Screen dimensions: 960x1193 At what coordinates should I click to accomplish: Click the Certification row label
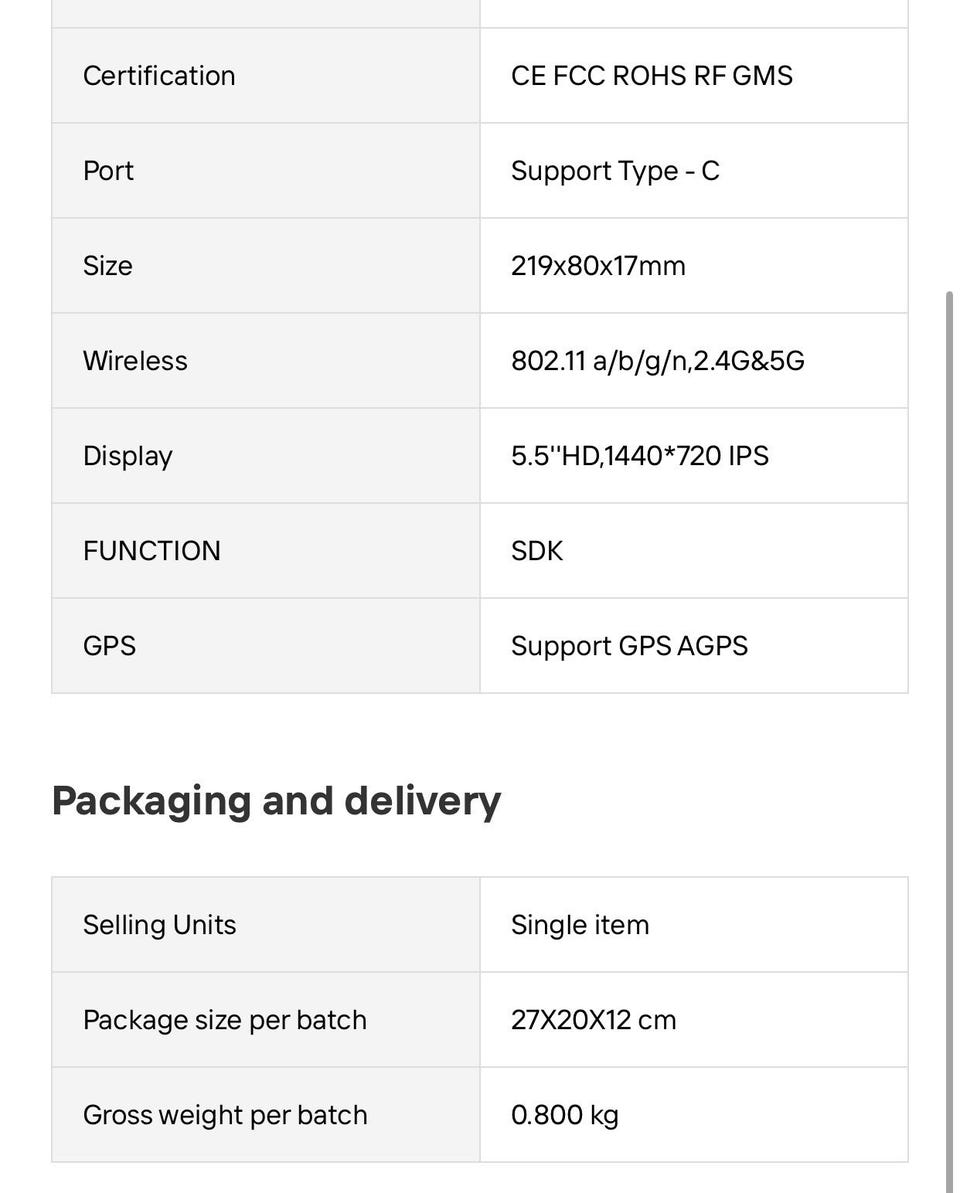click(159, 76)
